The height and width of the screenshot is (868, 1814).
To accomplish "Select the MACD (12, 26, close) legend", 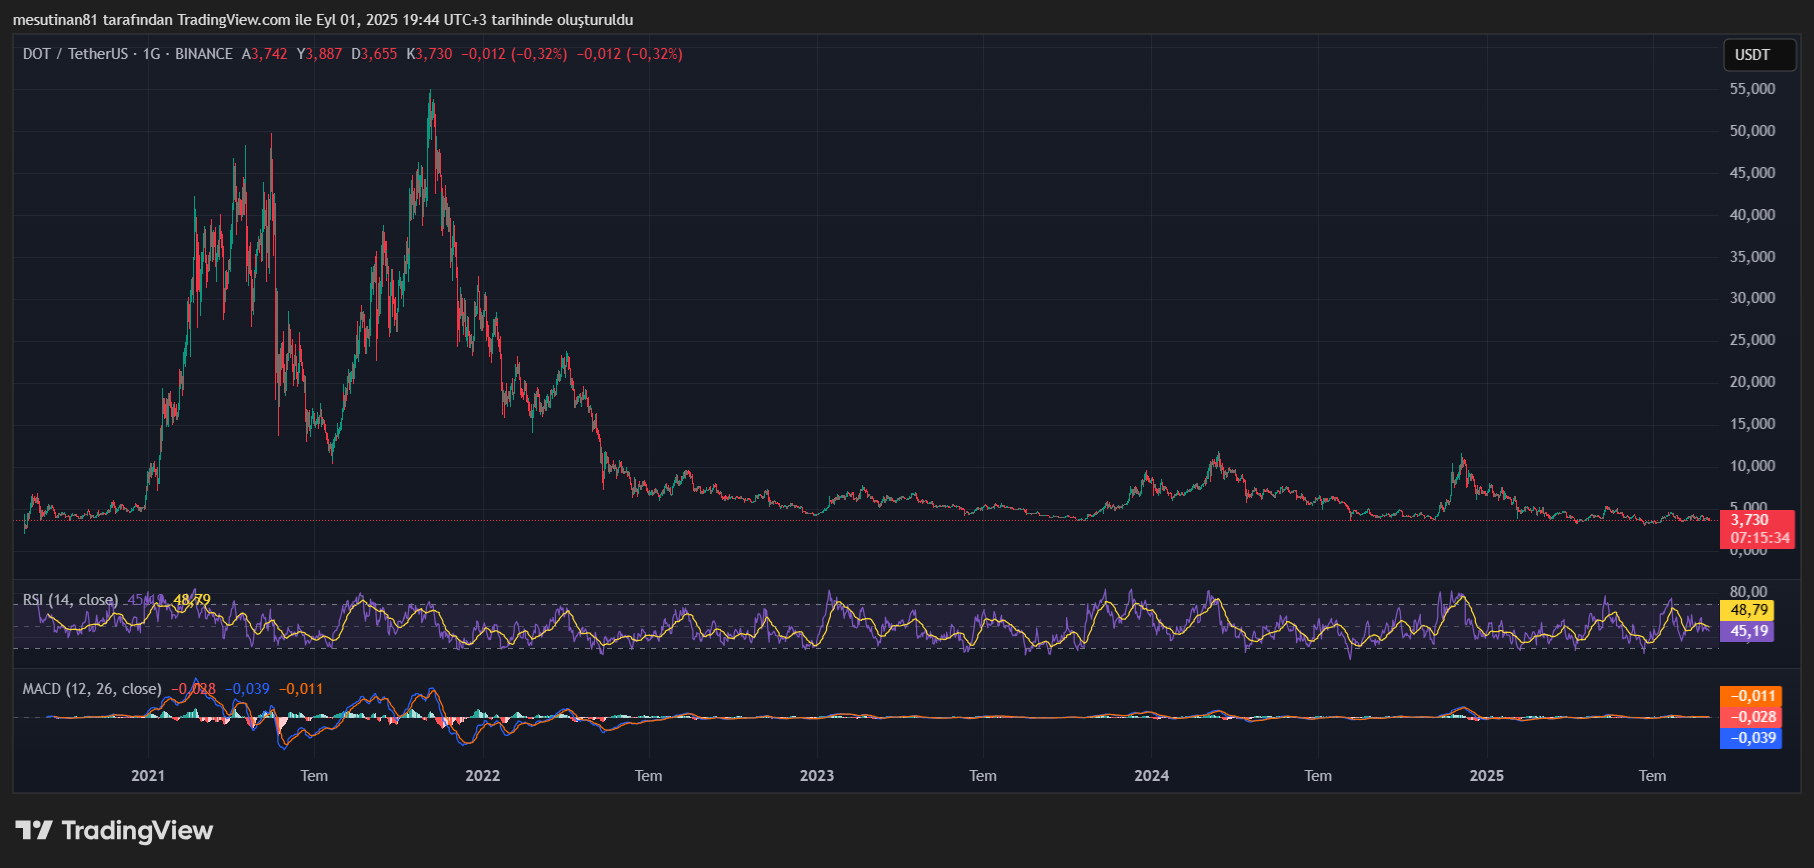I will (x=92, y=689).
